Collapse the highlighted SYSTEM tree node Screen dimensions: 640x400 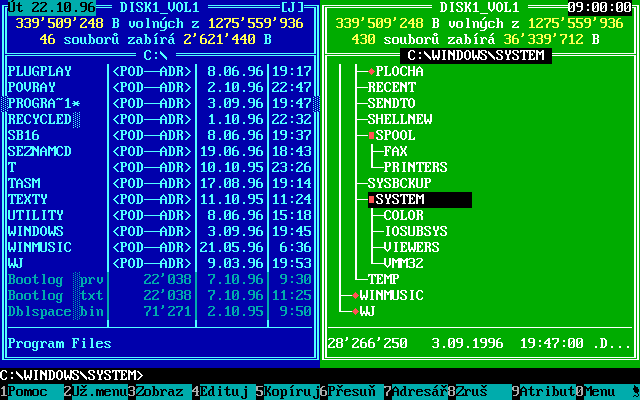(371, 200)
